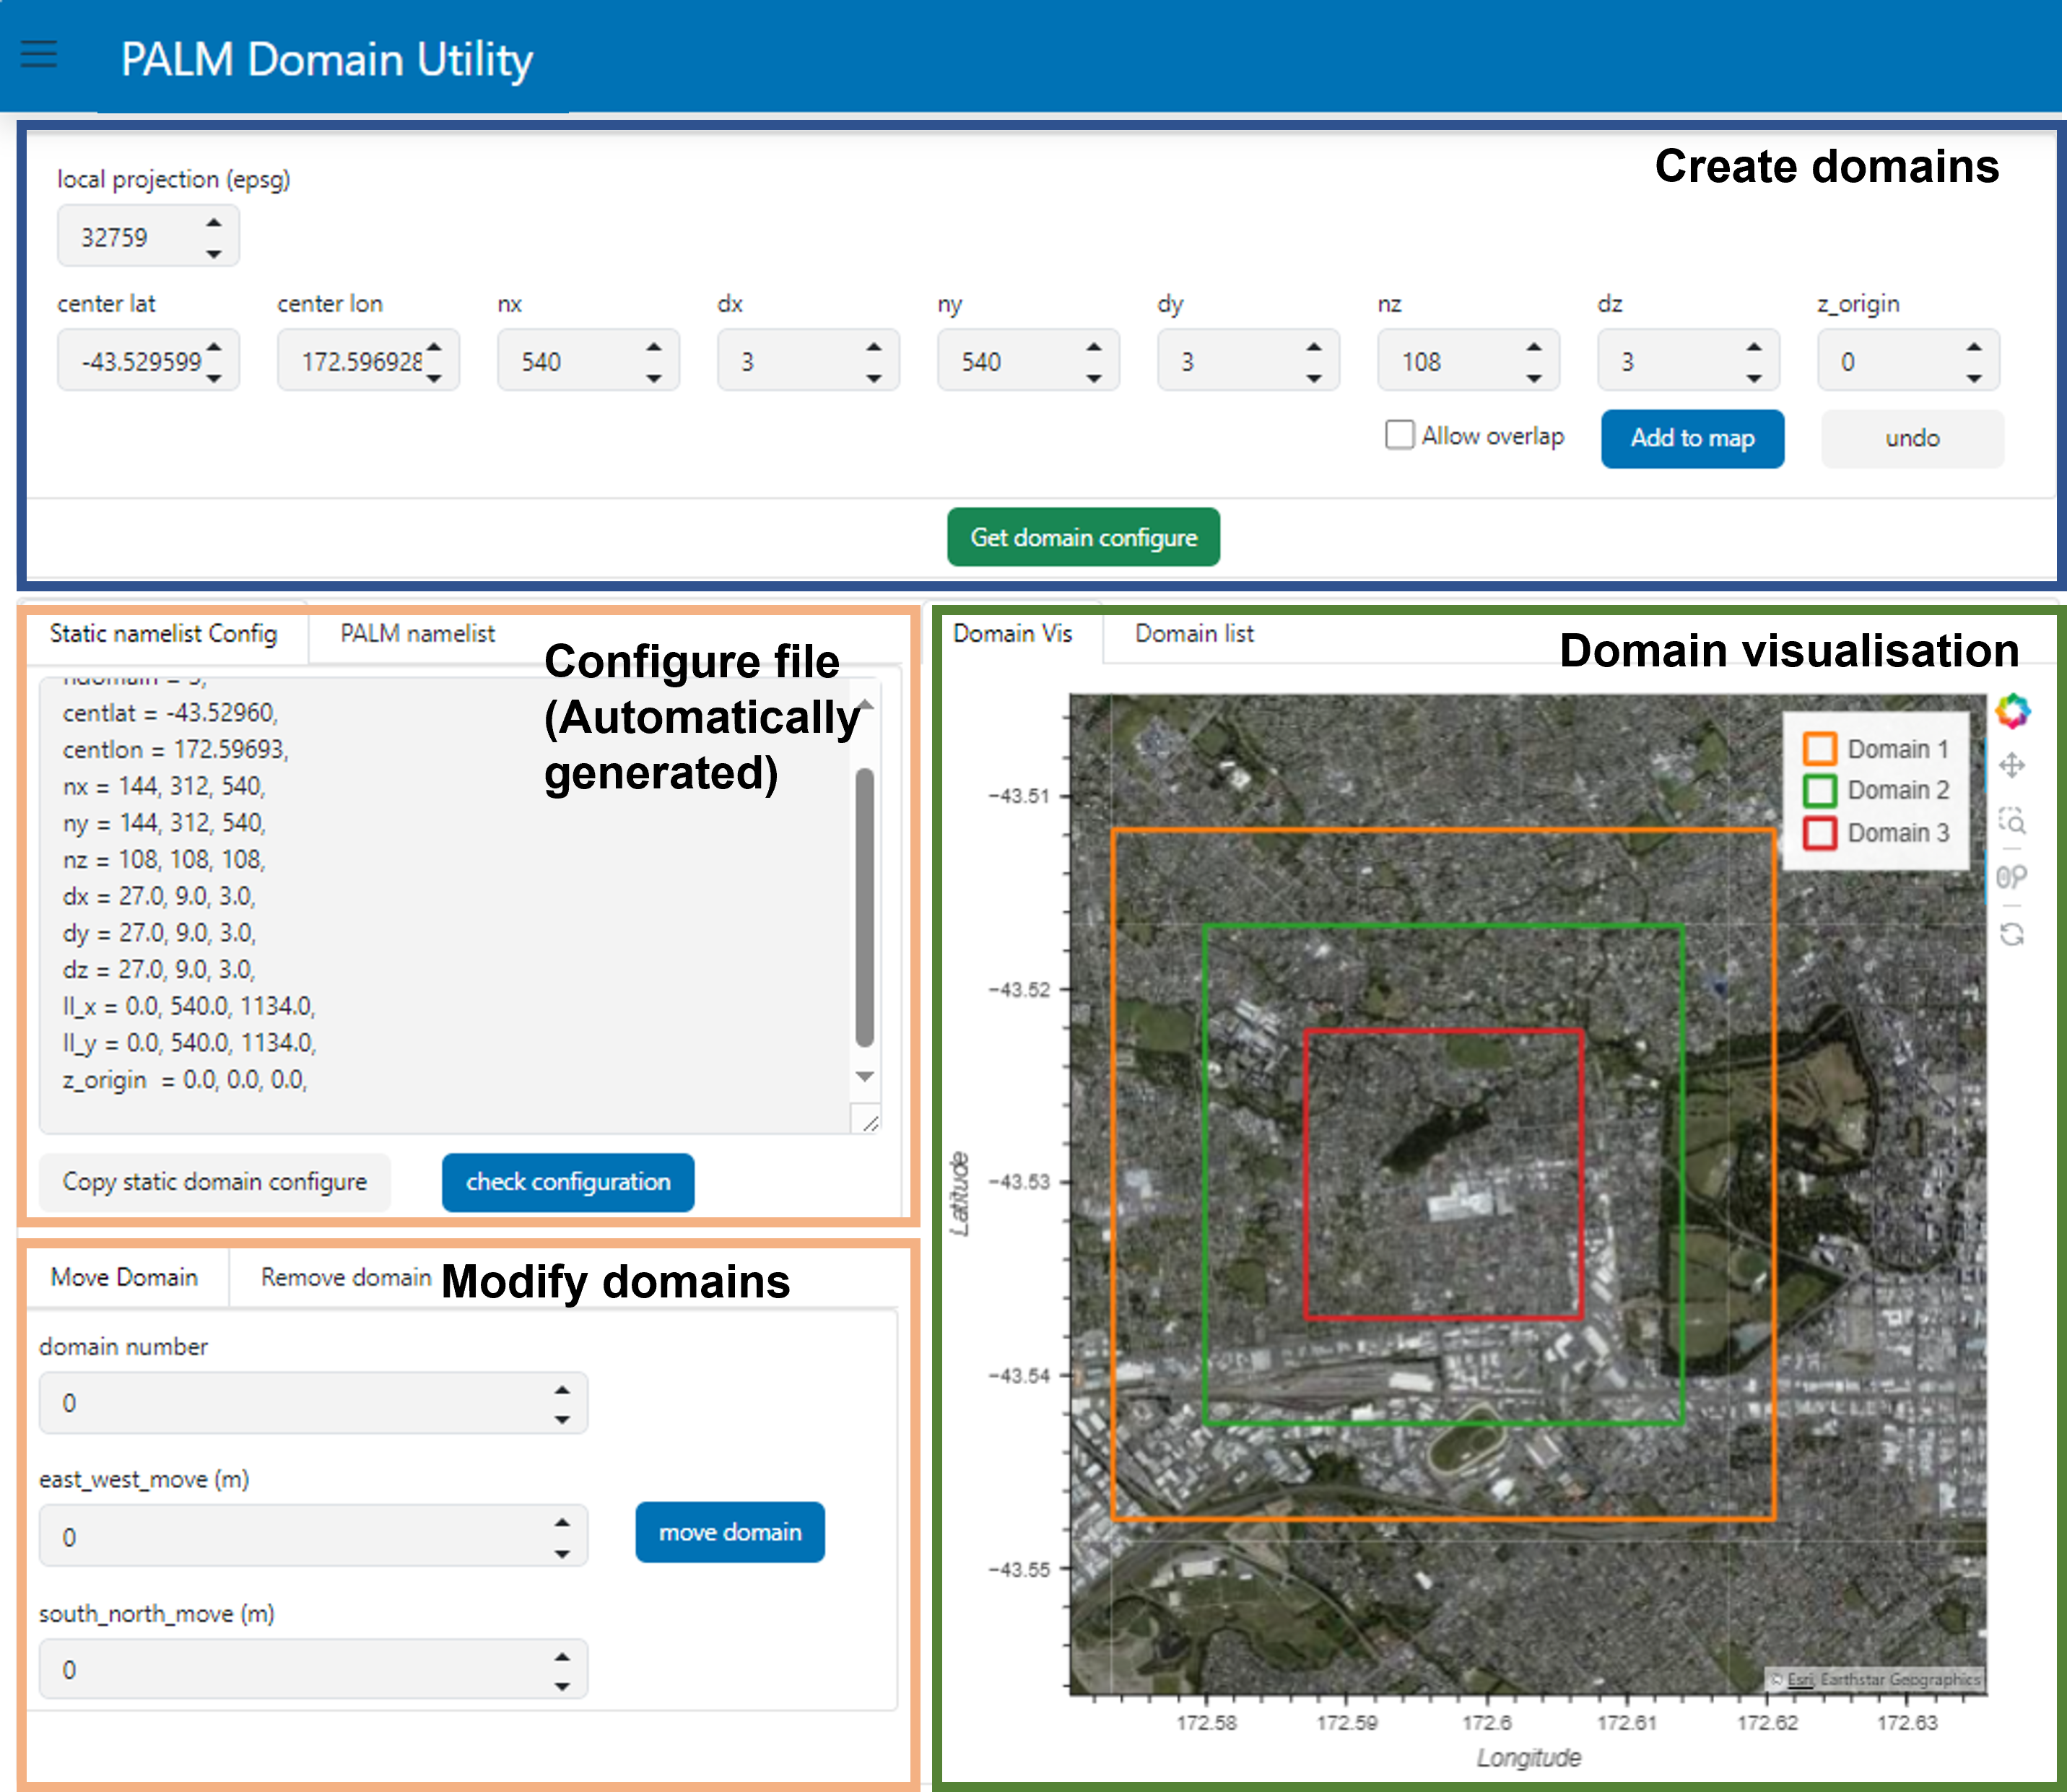Increase the nx value with up arrow
The width and height of the screenshot is (2067, 1792).
654,346
